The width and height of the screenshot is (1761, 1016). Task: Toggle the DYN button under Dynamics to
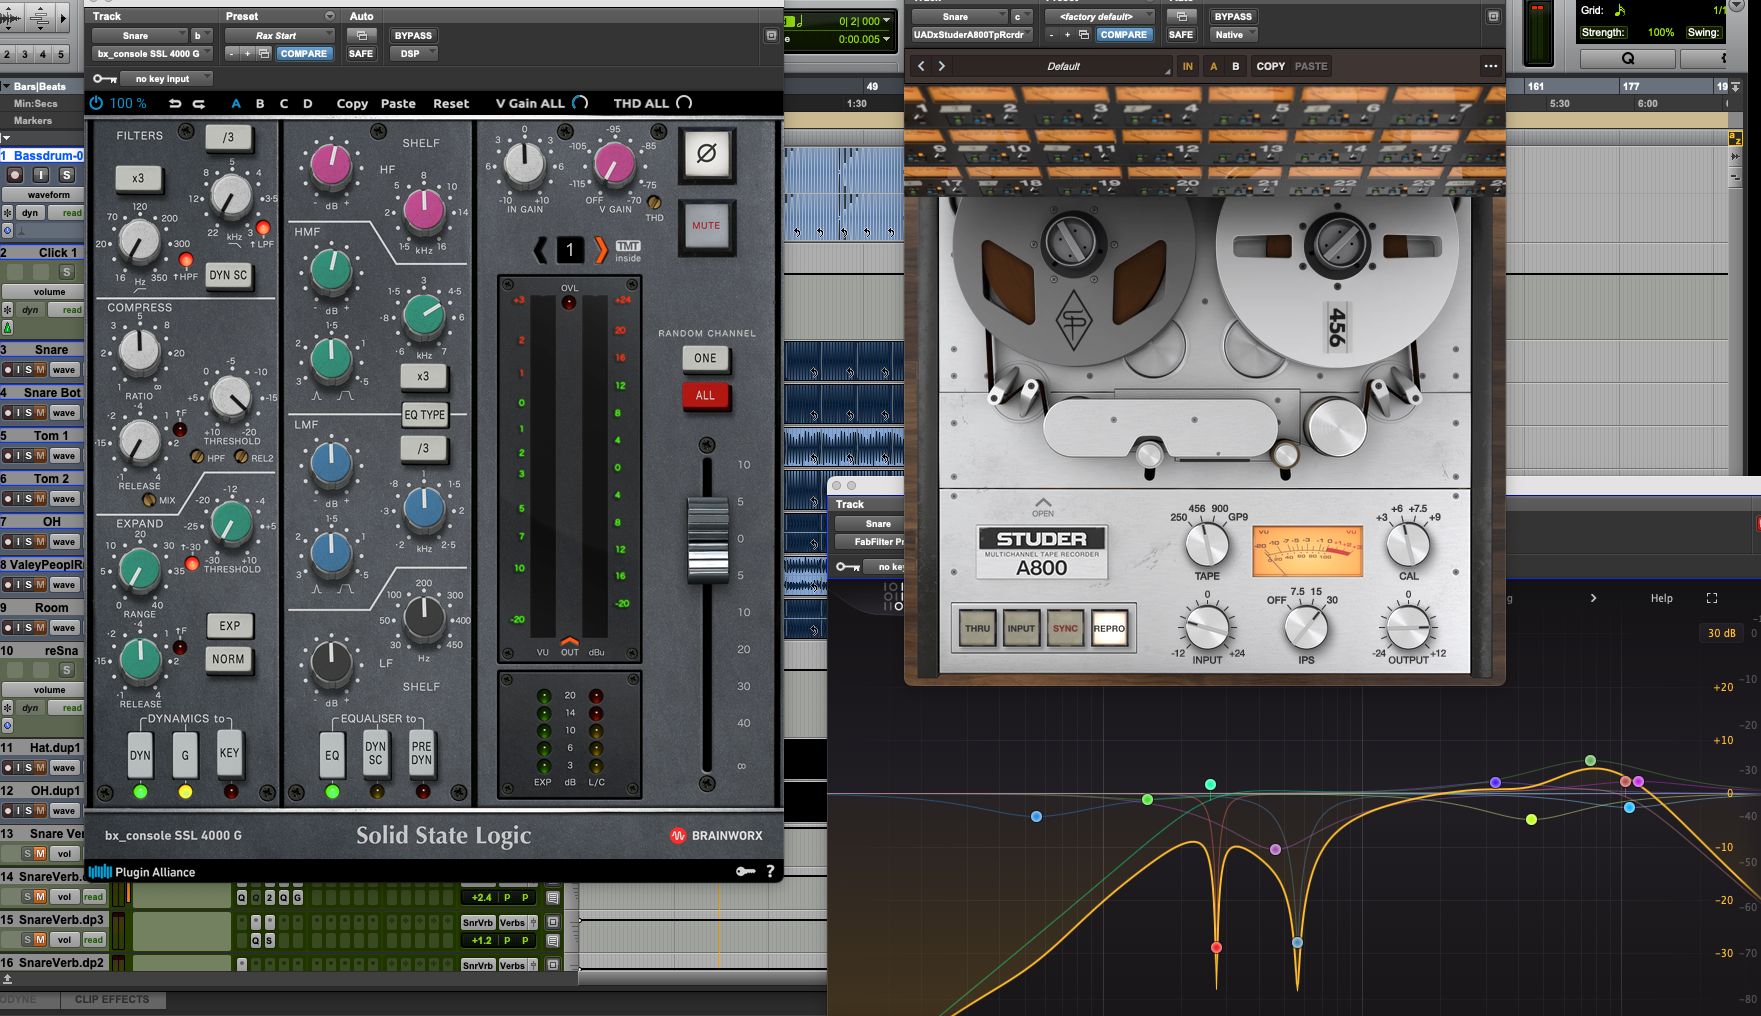pos(140,755)
